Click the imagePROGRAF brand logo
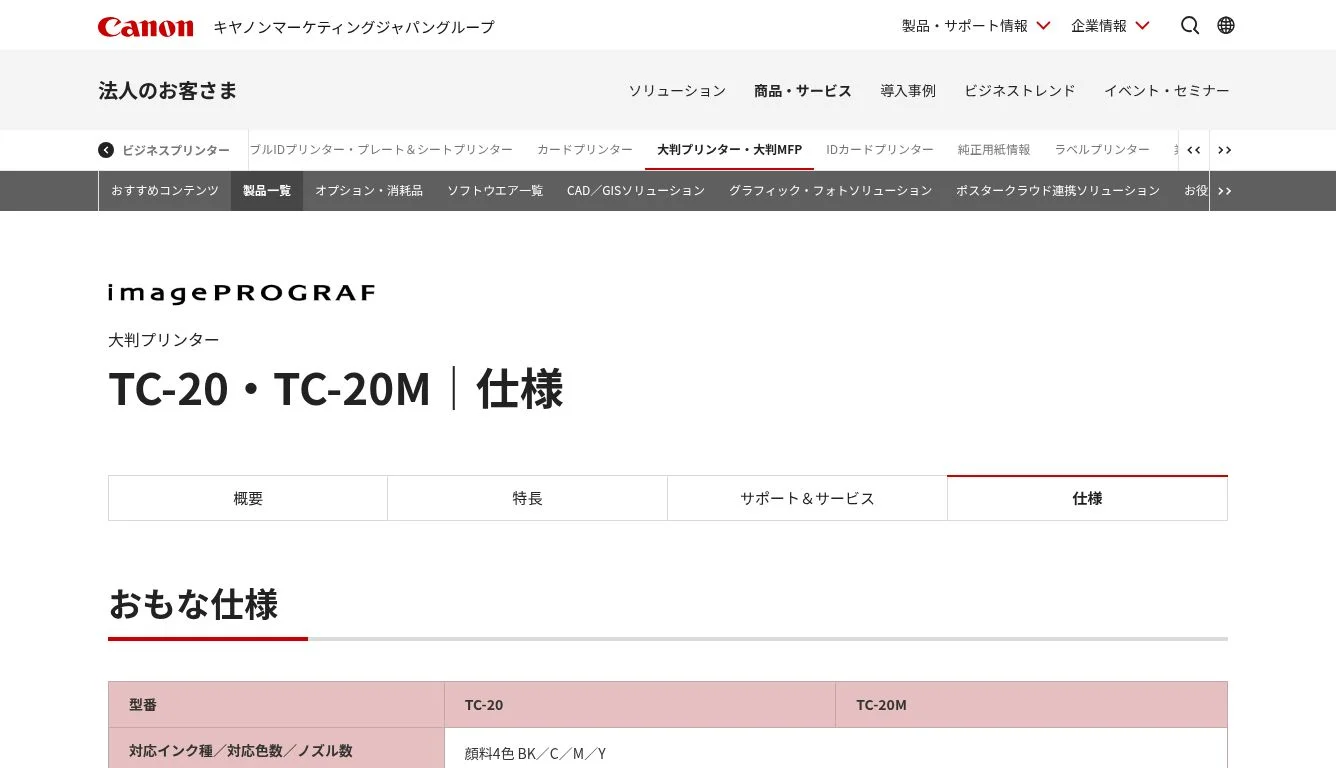The height and width of the screenshot is (768, 1336). [241, 293]
